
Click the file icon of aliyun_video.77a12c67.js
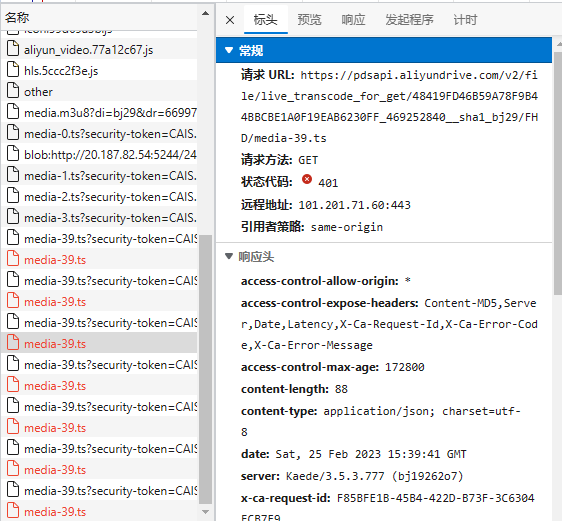point(13,48)
